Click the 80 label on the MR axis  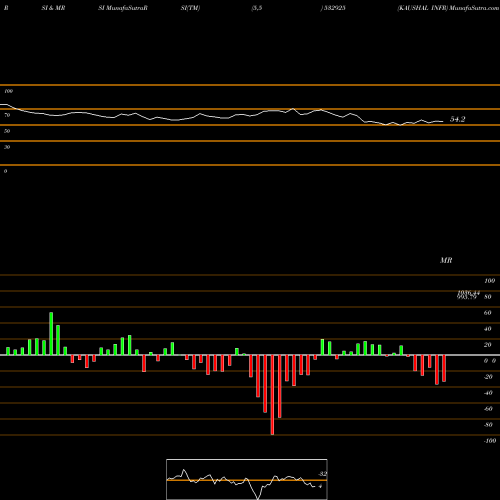click(x=488, y=297)
